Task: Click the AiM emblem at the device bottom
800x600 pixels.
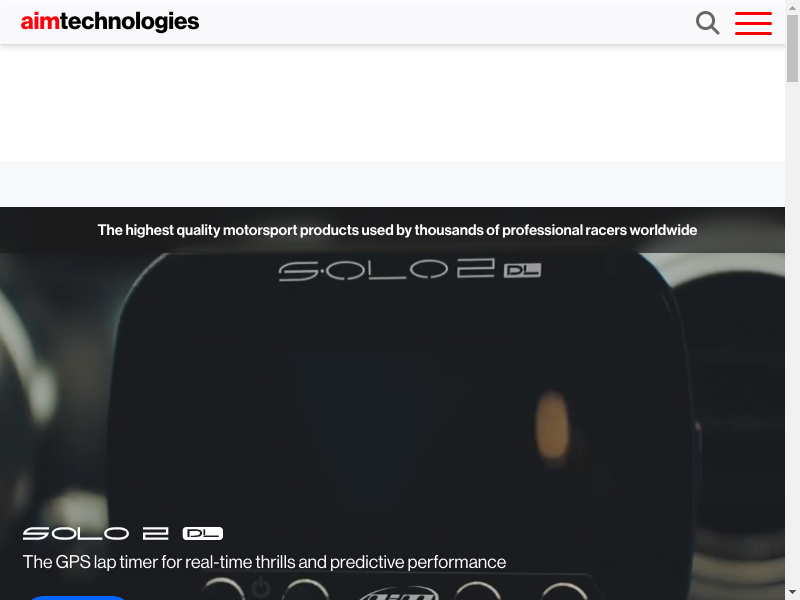Action: (398, 593)
